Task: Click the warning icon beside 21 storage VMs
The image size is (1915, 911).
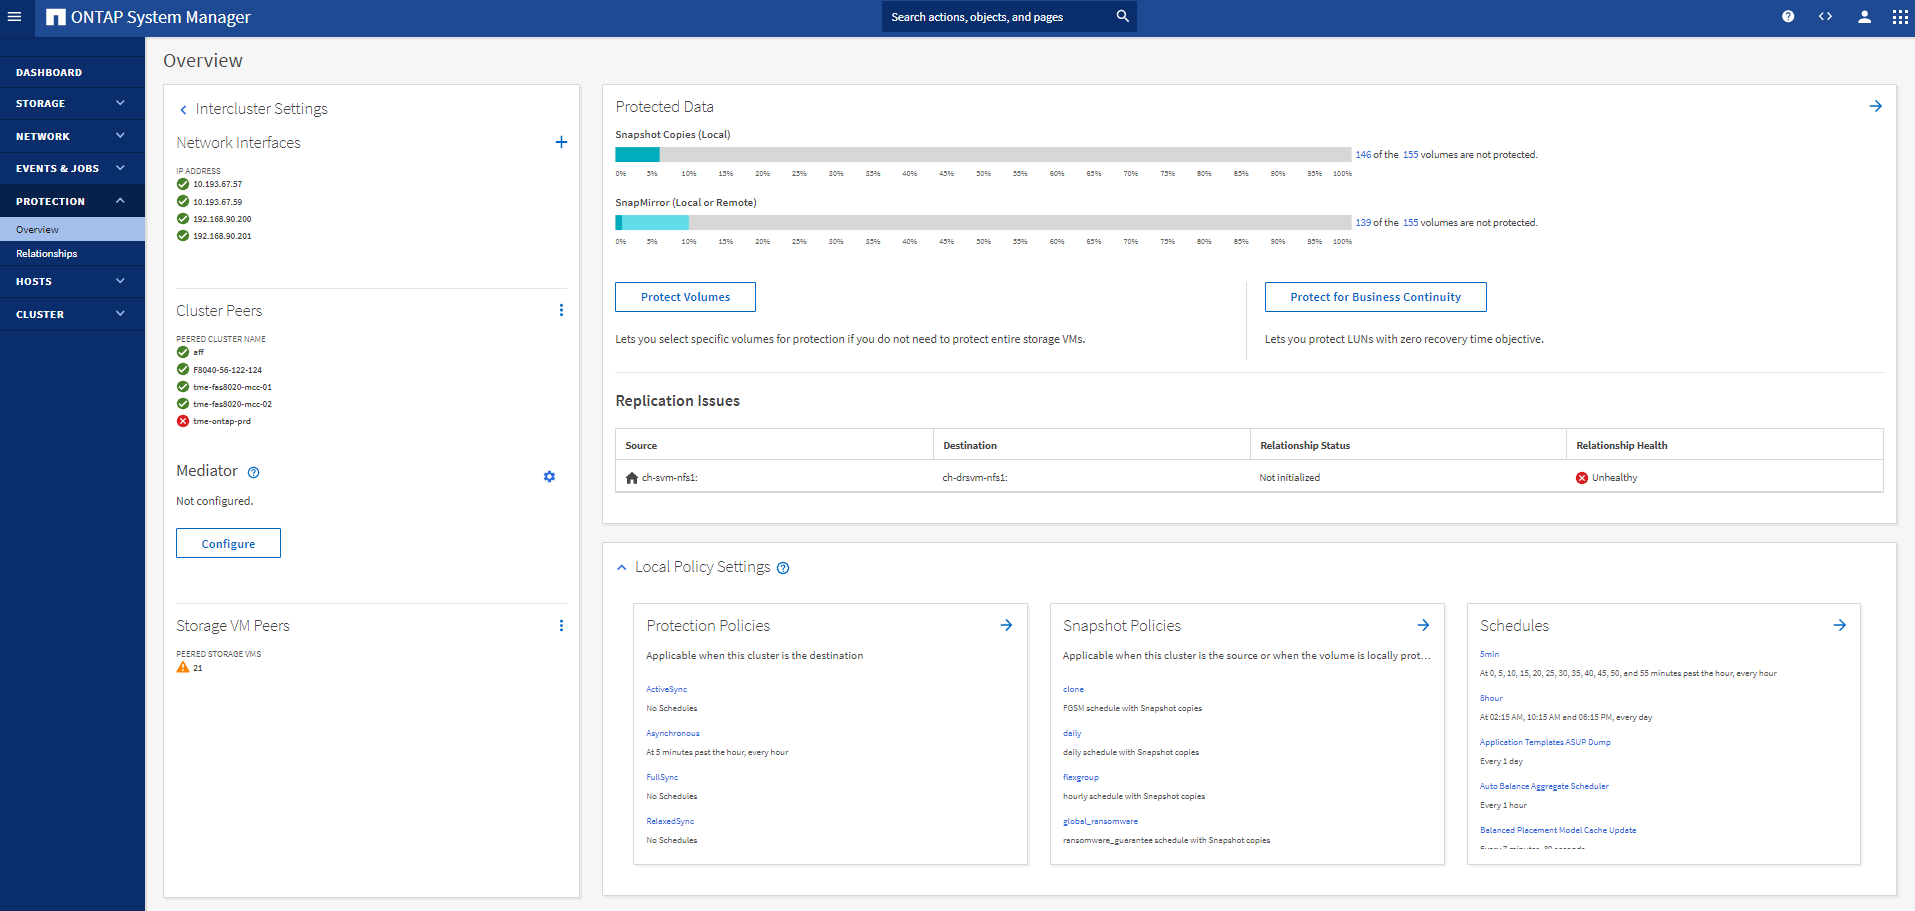Action: point(183,667)
